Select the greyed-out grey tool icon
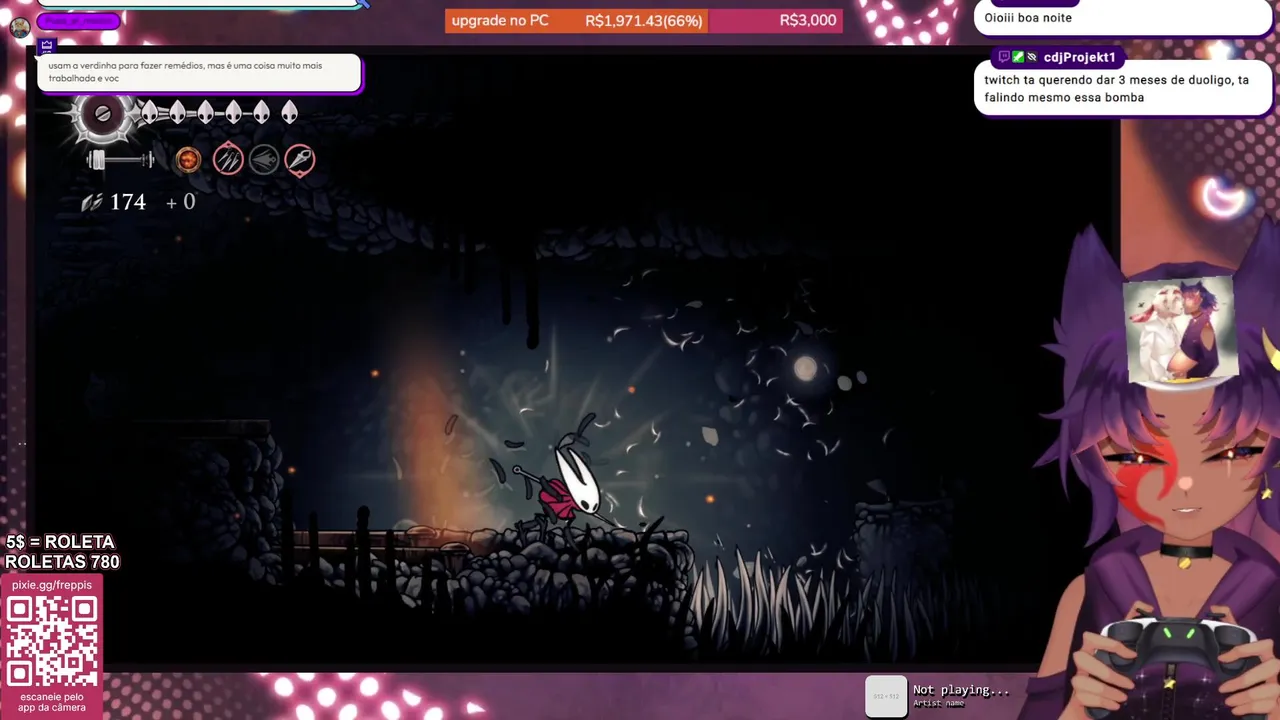1280x720 pixels. [x=264, y=159]
